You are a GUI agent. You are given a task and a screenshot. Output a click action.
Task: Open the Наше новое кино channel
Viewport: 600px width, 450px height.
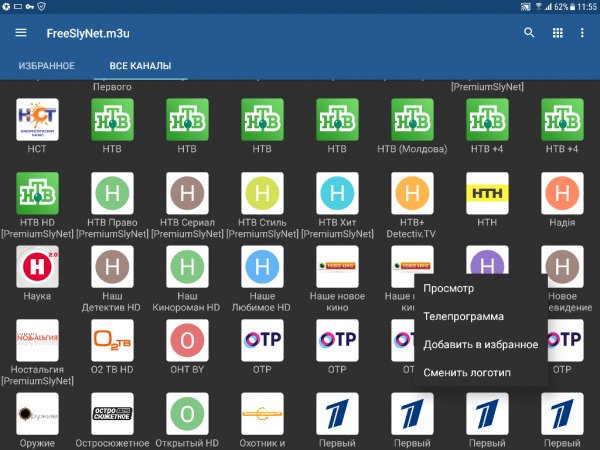point(337,266)
